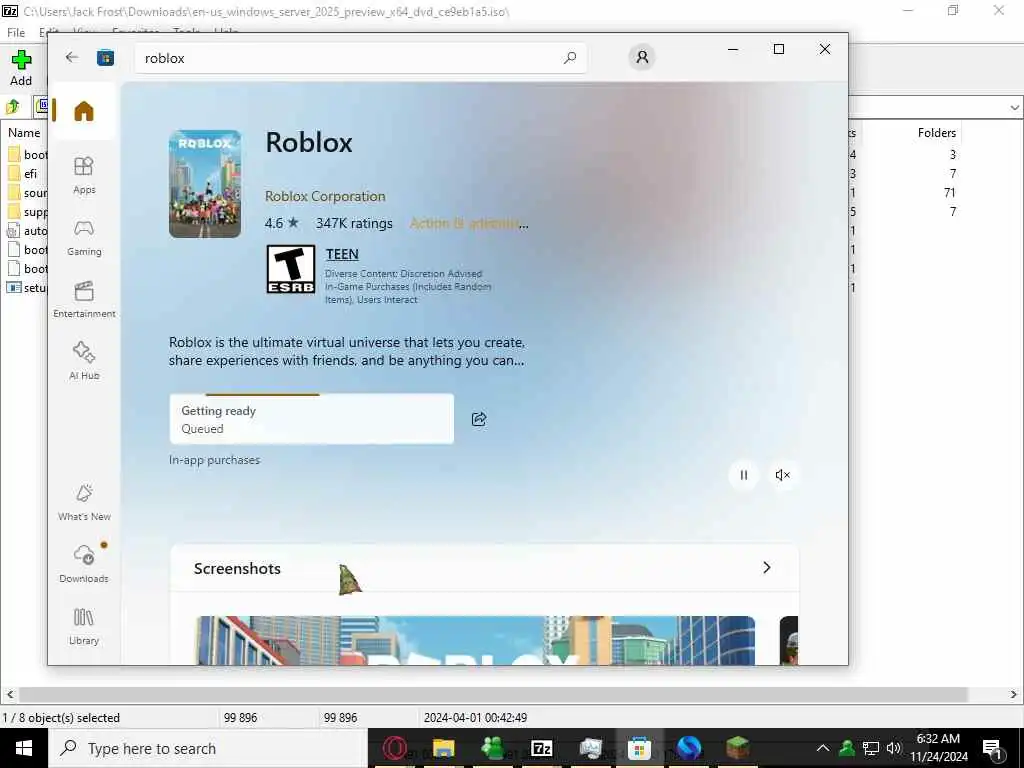Select the first boot folder in 7-Zip
1024x768 pixels.
(x=27, y=155)
